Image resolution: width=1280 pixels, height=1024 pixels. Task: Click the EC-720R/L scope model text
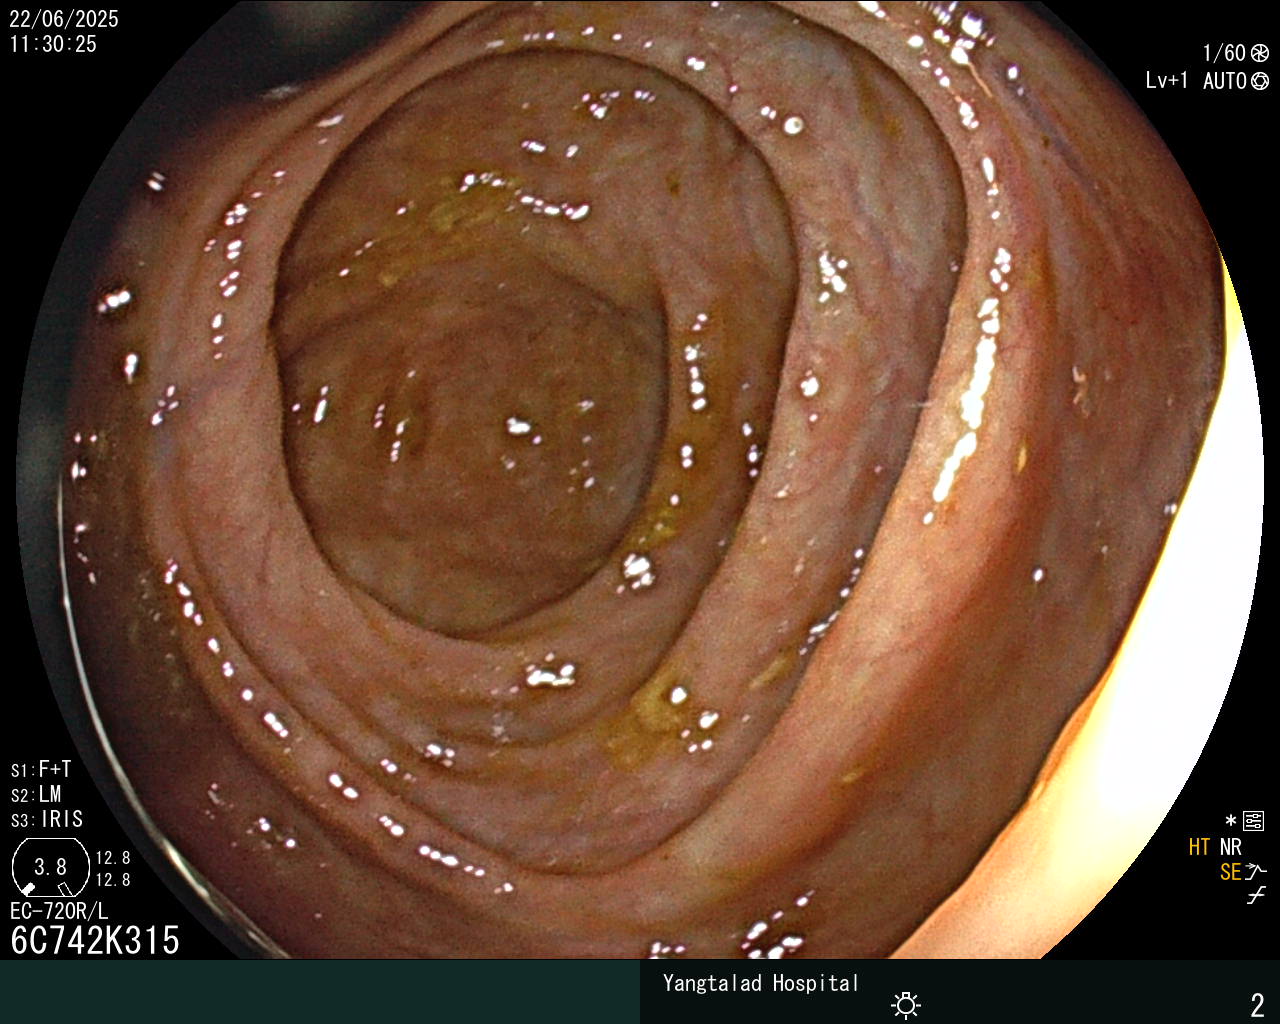pos(59,911)
